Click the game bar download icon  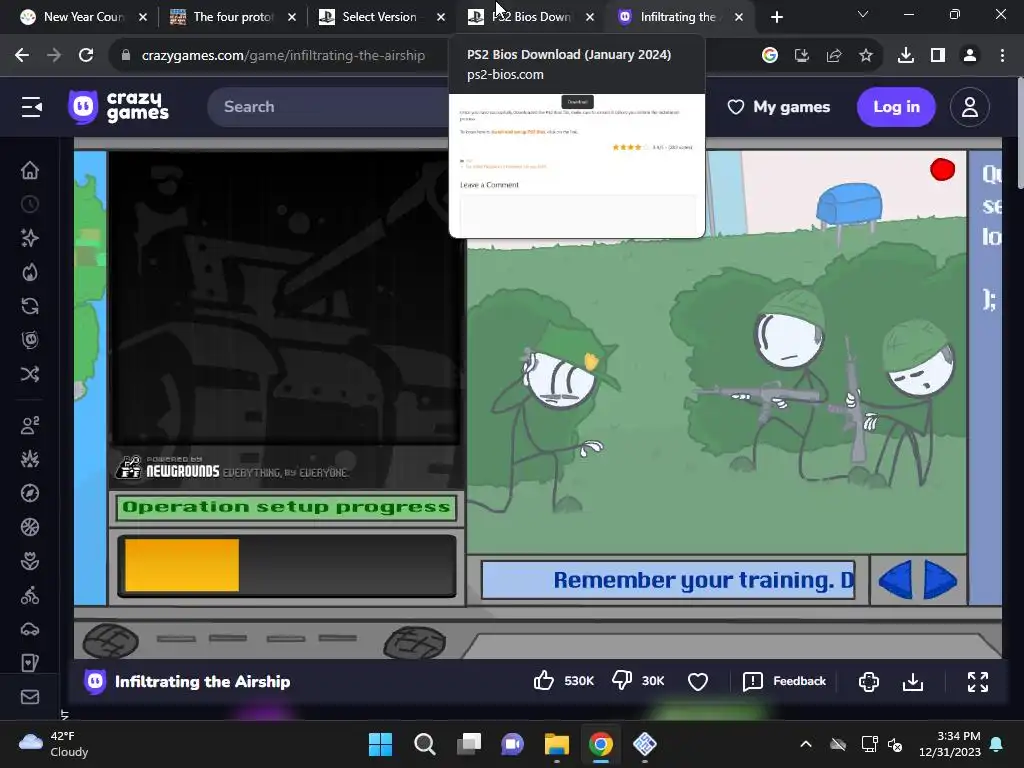tap(913, 682)
